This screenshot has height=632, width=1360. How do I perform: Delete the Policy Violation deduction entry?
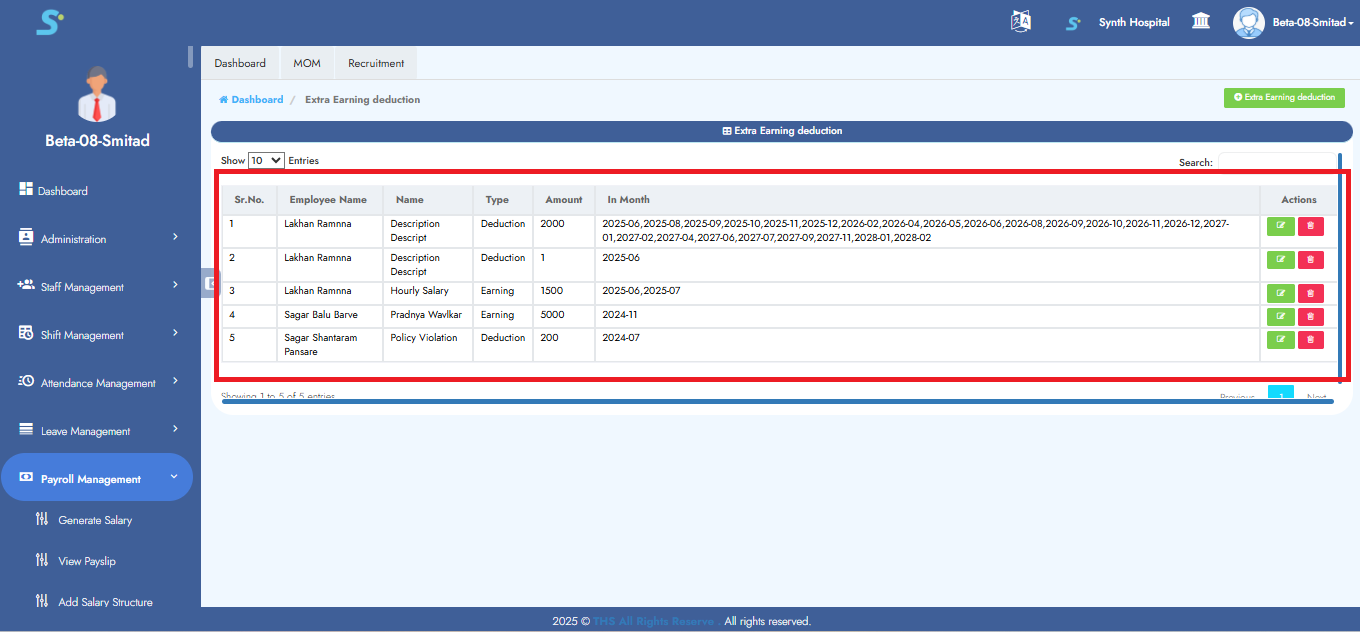pos(1310,340)
